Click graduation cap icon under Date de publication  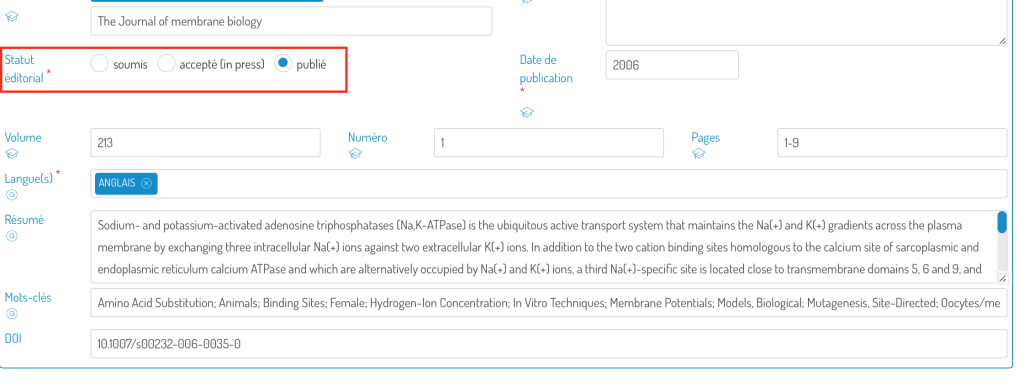pos(526,113)
